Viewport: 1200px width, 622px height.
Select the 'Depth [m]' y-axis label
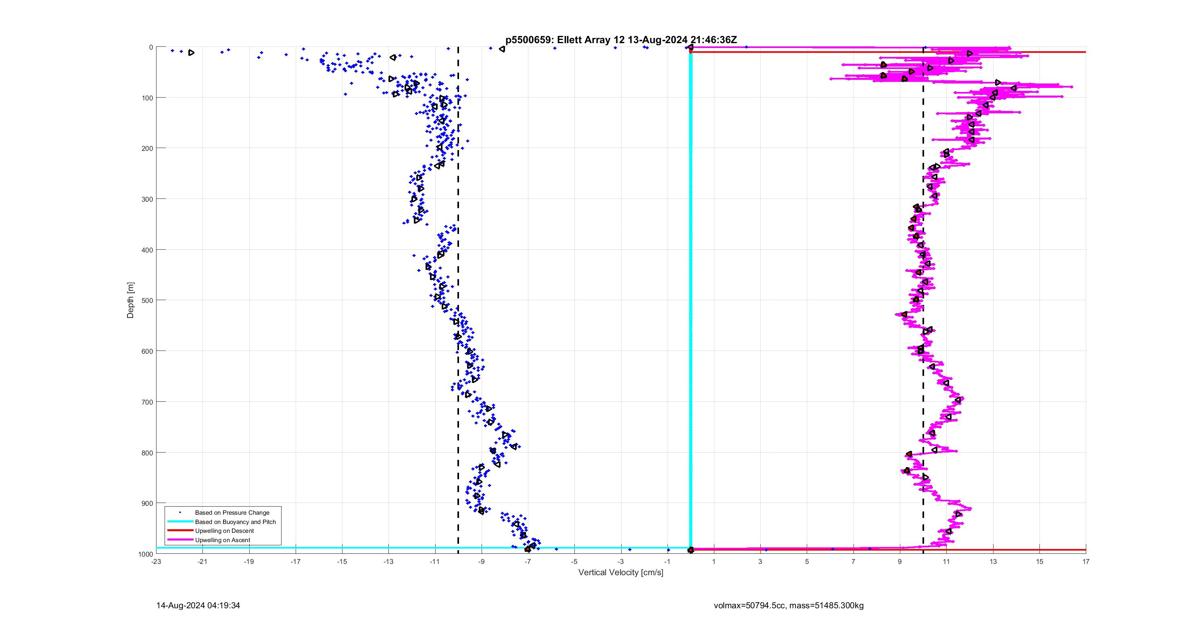tap(131, 300)
